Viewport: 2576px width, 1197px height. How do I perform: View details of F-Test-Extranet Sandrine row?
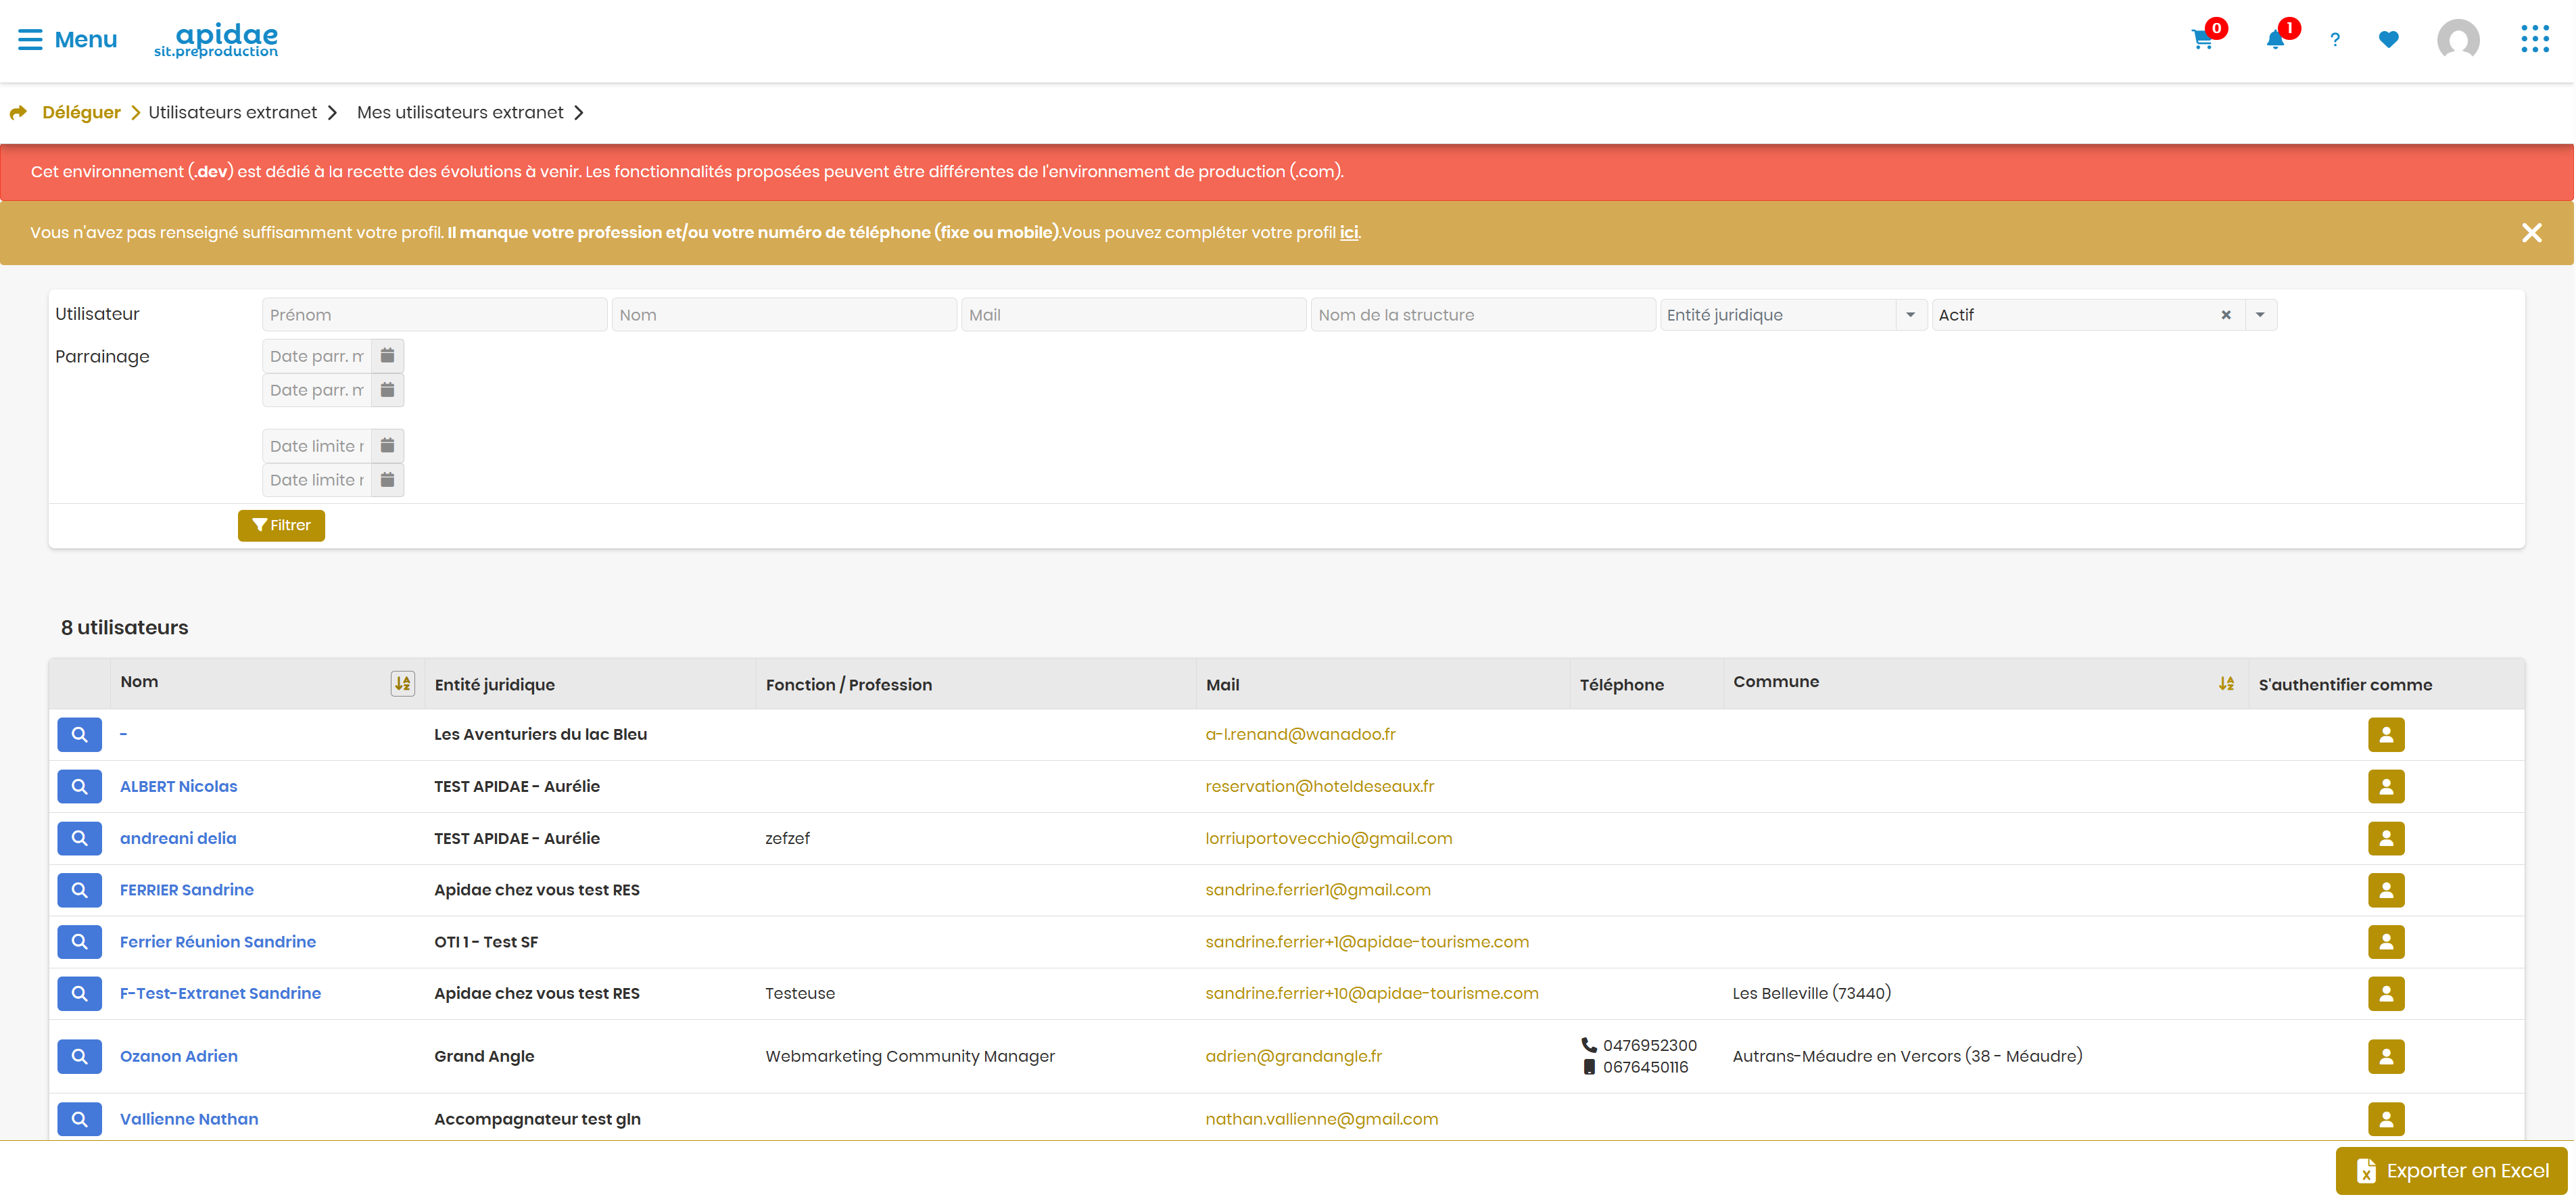tap(79, 994)
